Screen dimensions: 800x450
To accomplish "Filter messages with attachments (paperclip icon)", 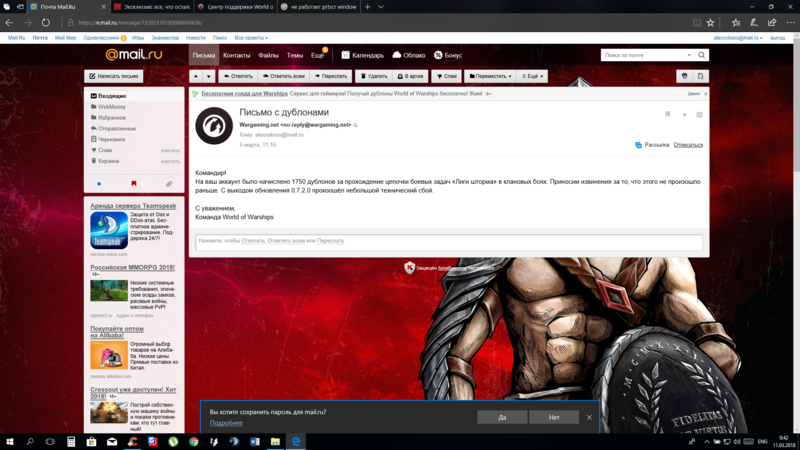I will coord(169,184).
